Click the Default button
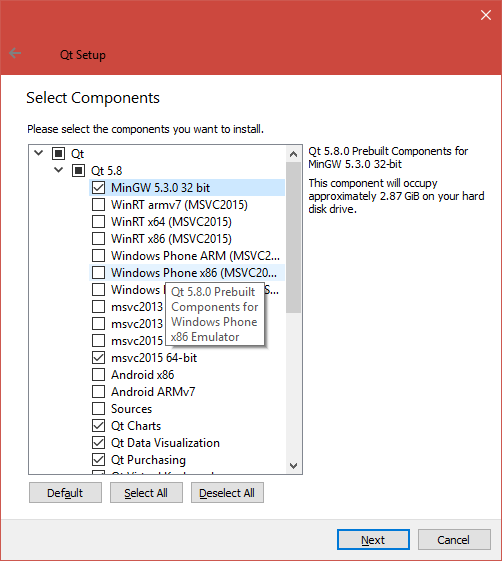Screen dimensions: 502x561 pos(65,493)
